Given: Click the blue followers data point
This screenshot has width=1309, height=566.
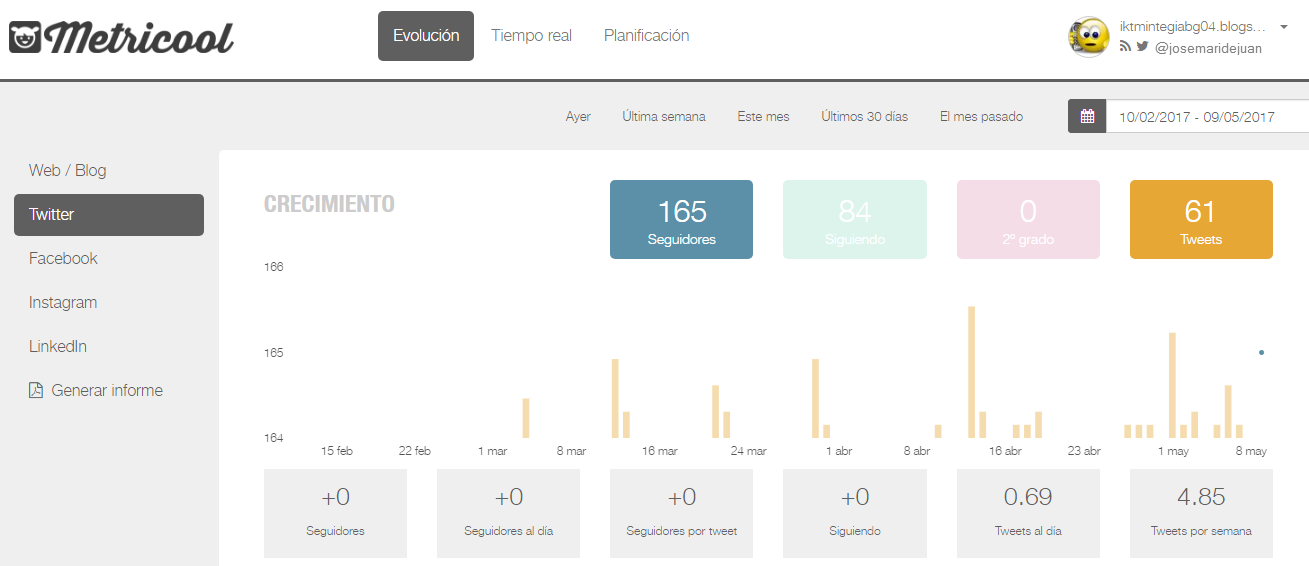Looking at the screenshot, I should (1261, 352).
